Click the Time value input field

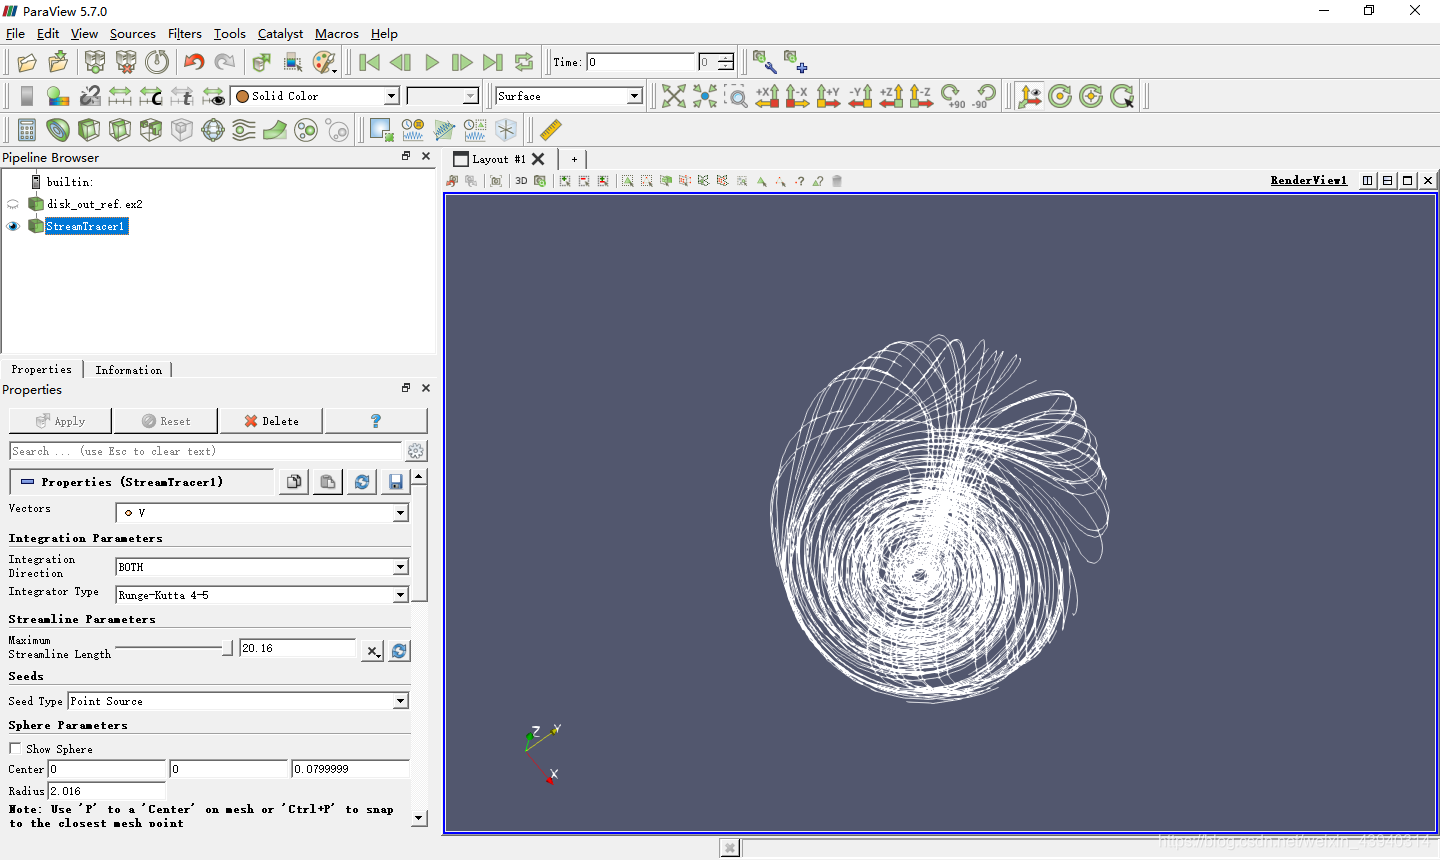(640, 62)
